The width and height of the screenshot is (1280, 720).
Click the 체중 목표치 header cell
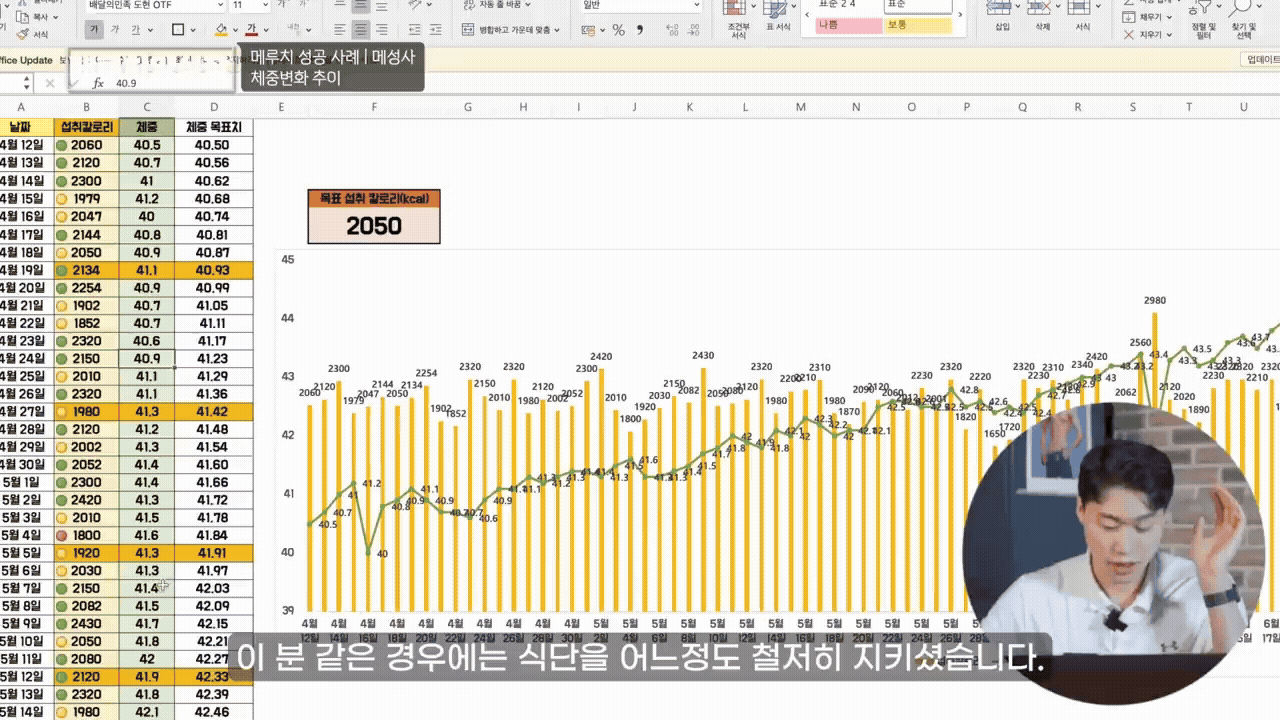click(214, 127)
